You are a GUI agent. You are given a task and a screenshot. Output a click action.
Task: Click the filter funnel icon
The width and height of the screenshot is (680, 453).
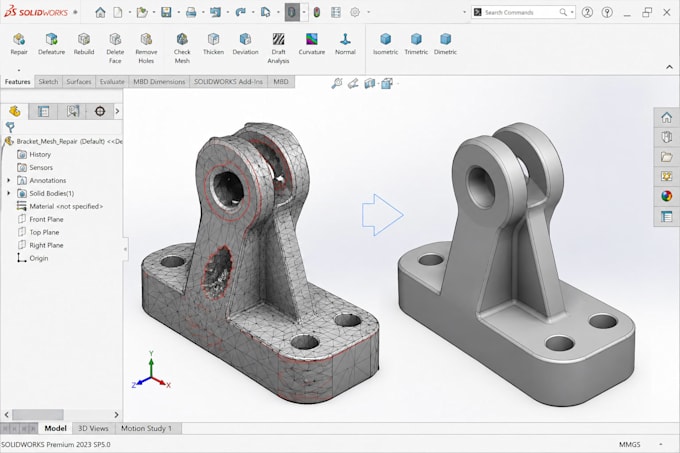(x=10, y=127)
